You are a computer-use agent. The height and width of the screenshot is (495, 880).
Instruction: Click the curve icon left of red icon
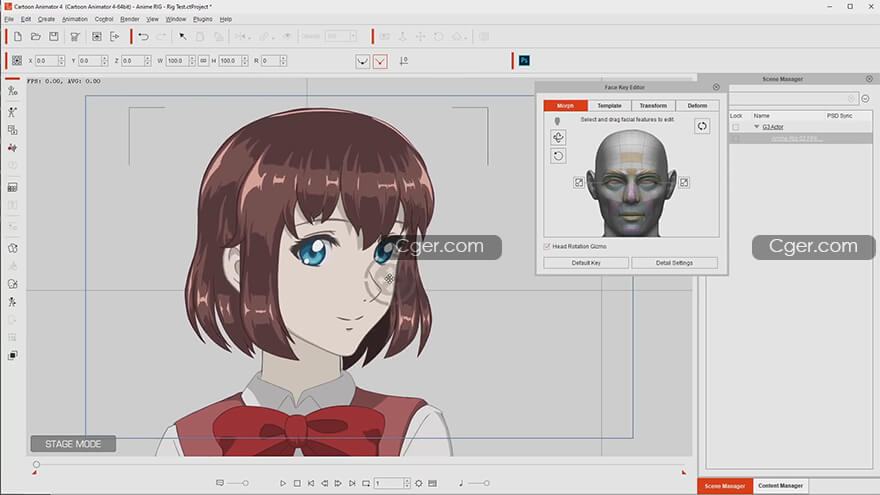point(363,61)
